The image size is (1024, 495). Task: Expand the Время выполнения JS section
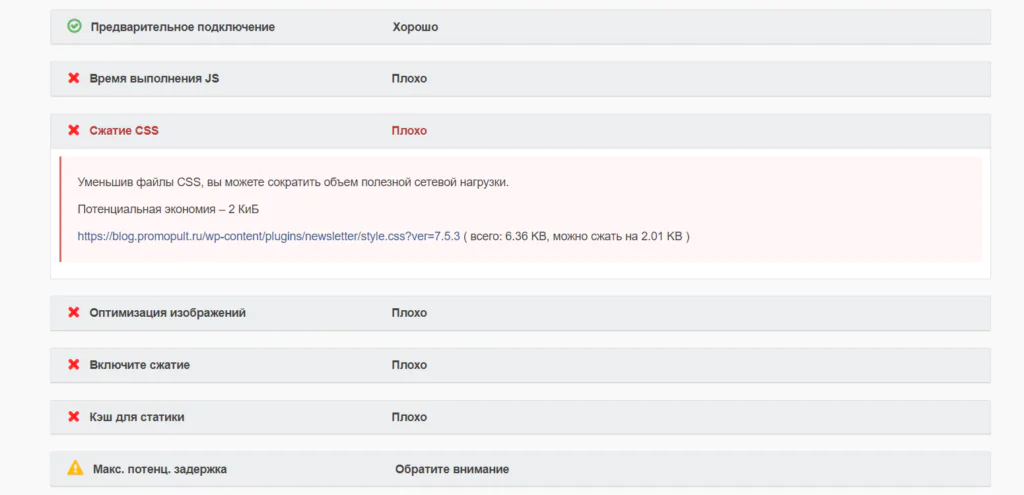[x=520, y=79]
